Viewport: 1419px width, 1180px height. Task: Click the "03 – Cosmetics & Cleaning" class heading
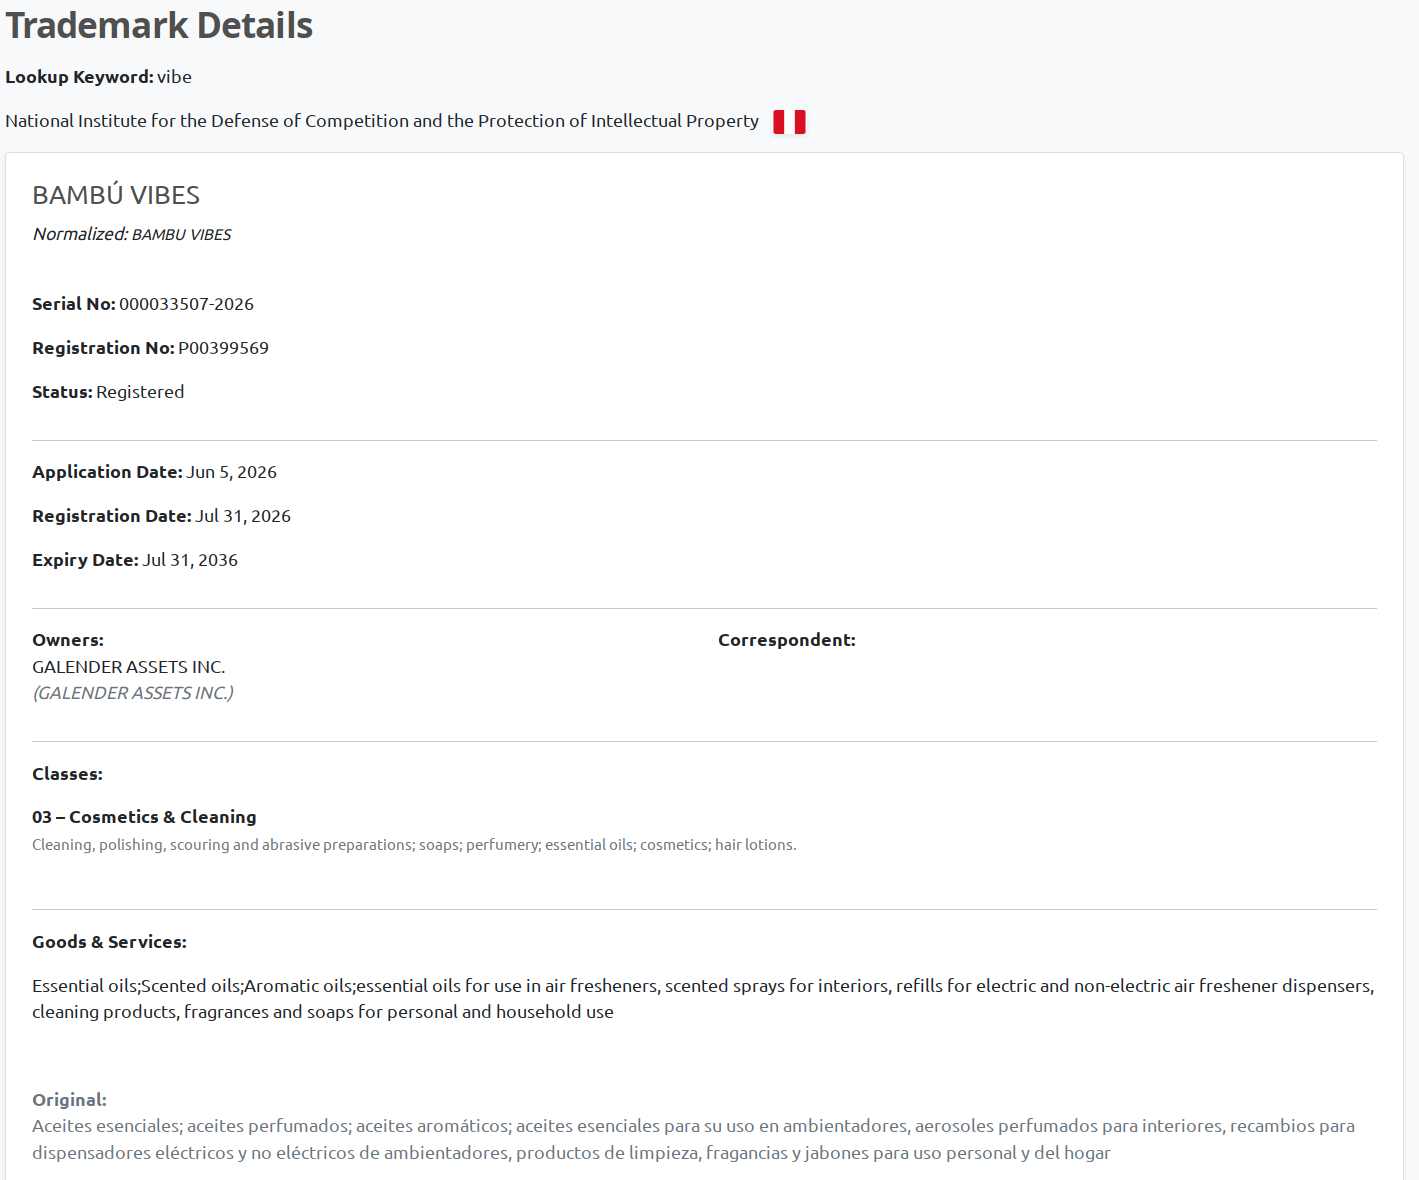click(144, 817)
